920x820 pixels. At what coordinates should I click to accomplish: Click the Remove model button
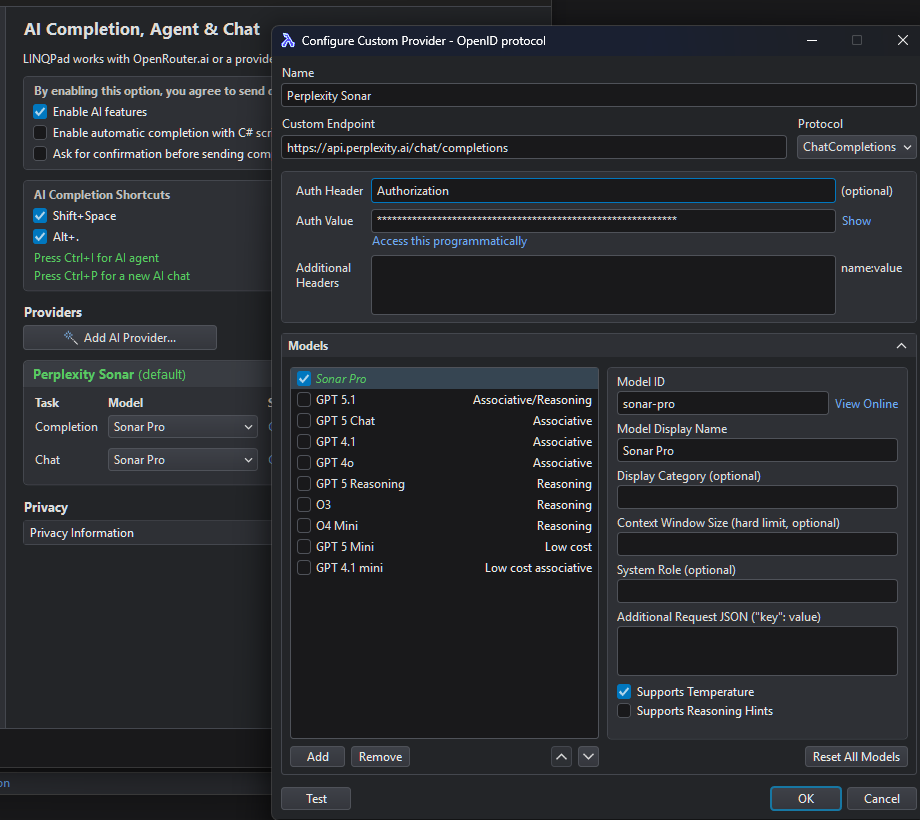(x=380, y=757)
